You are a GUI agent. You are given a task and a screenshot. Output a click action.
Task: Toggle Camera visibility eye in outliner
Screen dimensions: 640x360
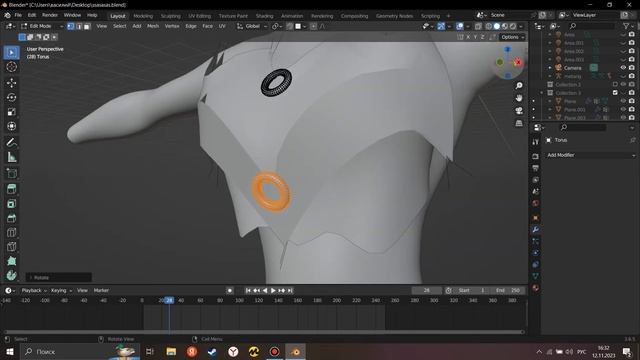(623, 68)
